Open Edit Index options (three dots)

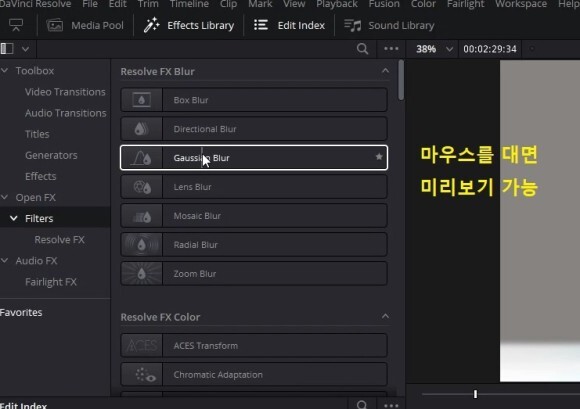point(391,406)
